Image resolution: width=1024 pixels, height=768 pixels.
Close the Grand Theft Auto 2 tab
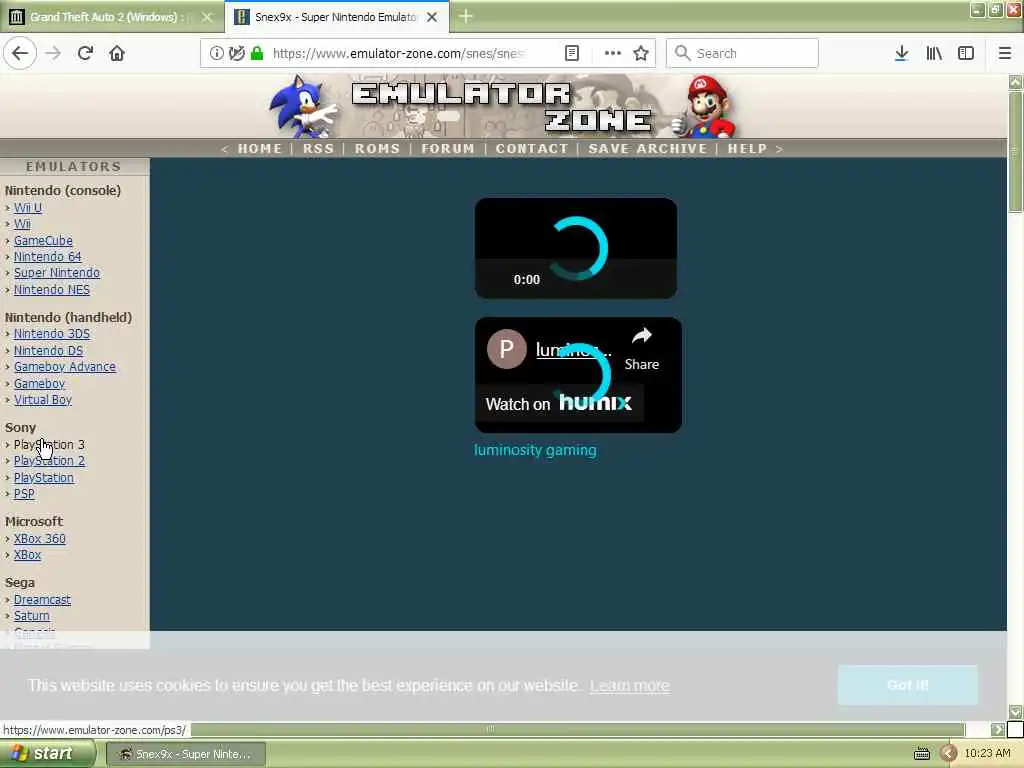click(x=207, y=17)
